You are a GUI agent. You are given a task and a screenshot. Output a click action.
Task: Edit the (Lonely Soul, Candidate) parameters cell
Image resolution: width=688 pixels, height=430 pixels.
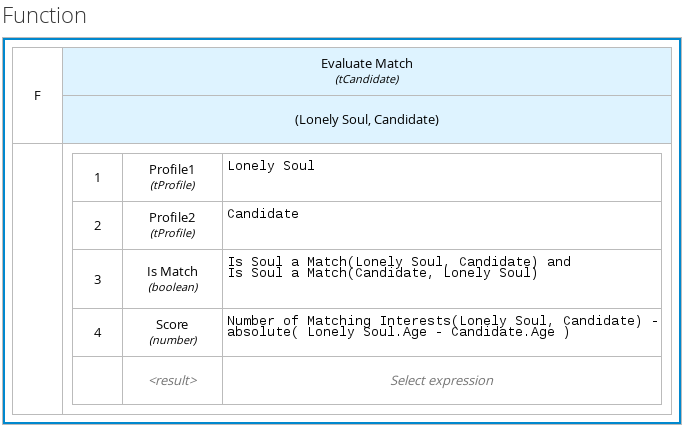(x=366, y=119)
